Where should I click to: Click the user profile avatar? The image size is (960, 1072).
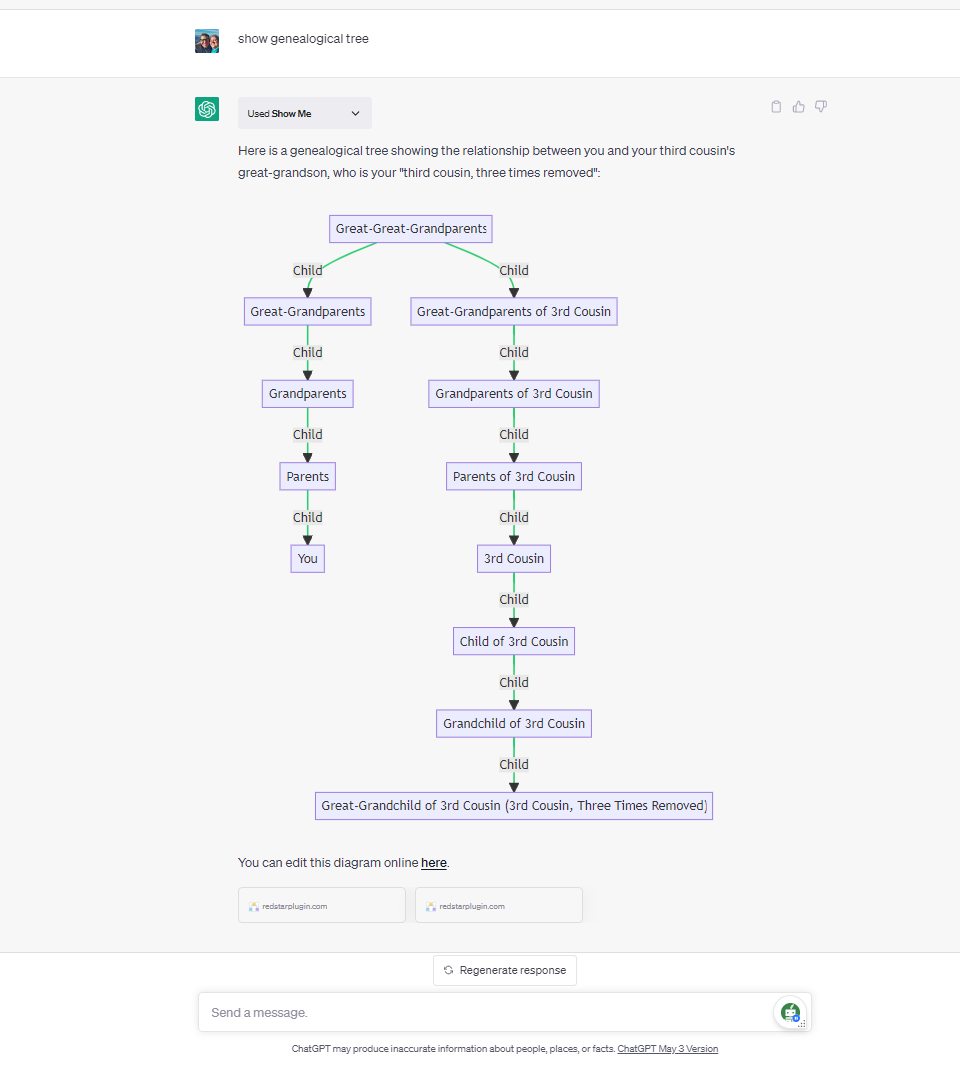tap(207, 41)
